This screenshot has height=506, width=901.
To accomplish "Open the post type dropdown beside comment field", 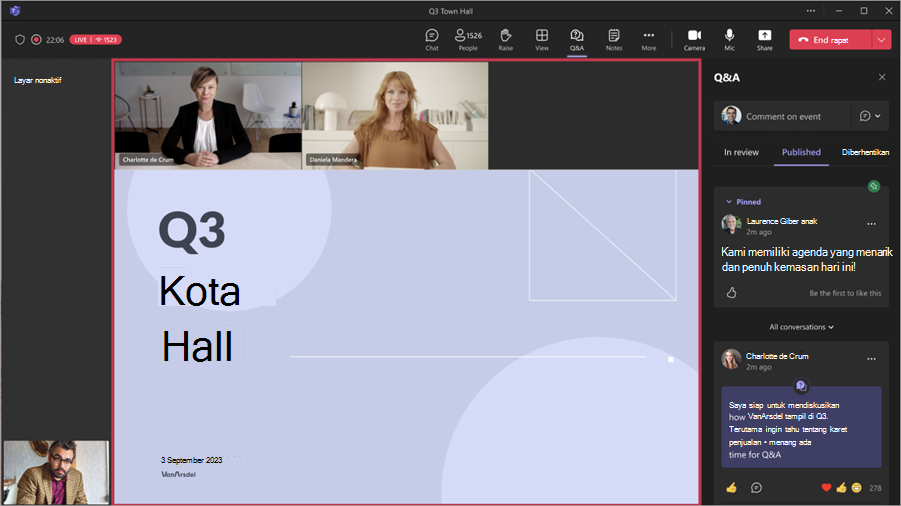I will tap(870, 116).
